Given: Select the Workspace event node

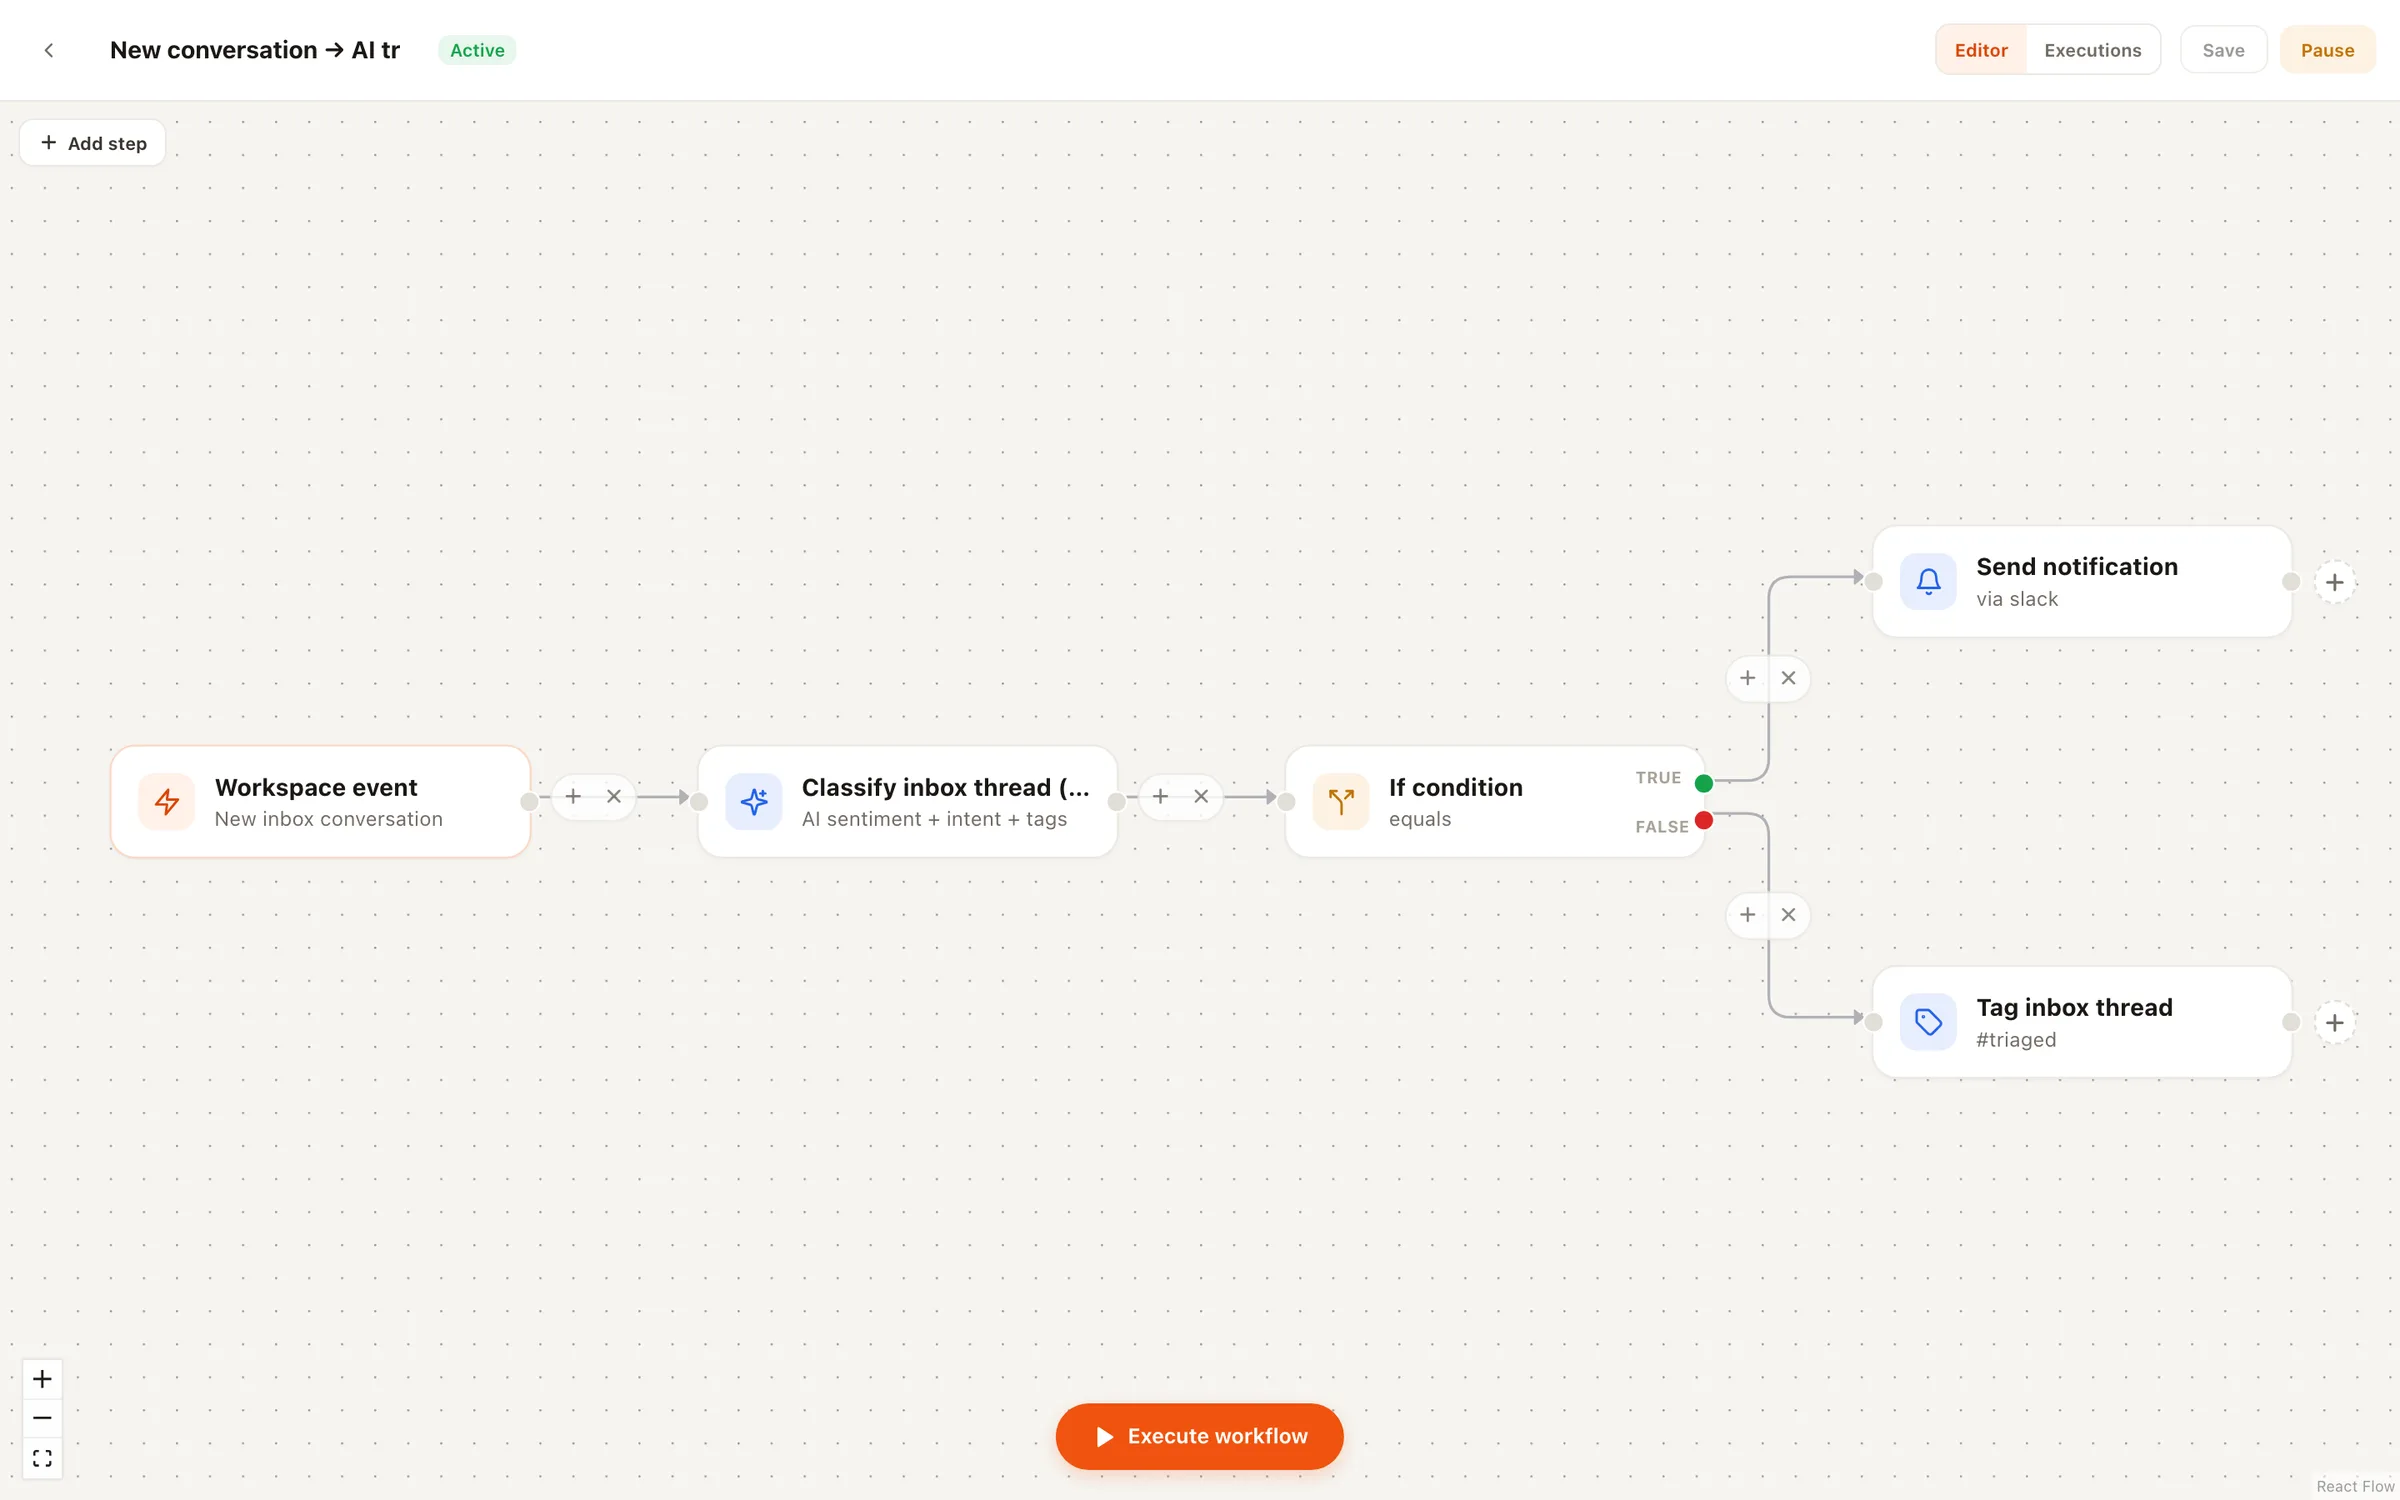Looking at the screenshot, I should pos(320,801).
